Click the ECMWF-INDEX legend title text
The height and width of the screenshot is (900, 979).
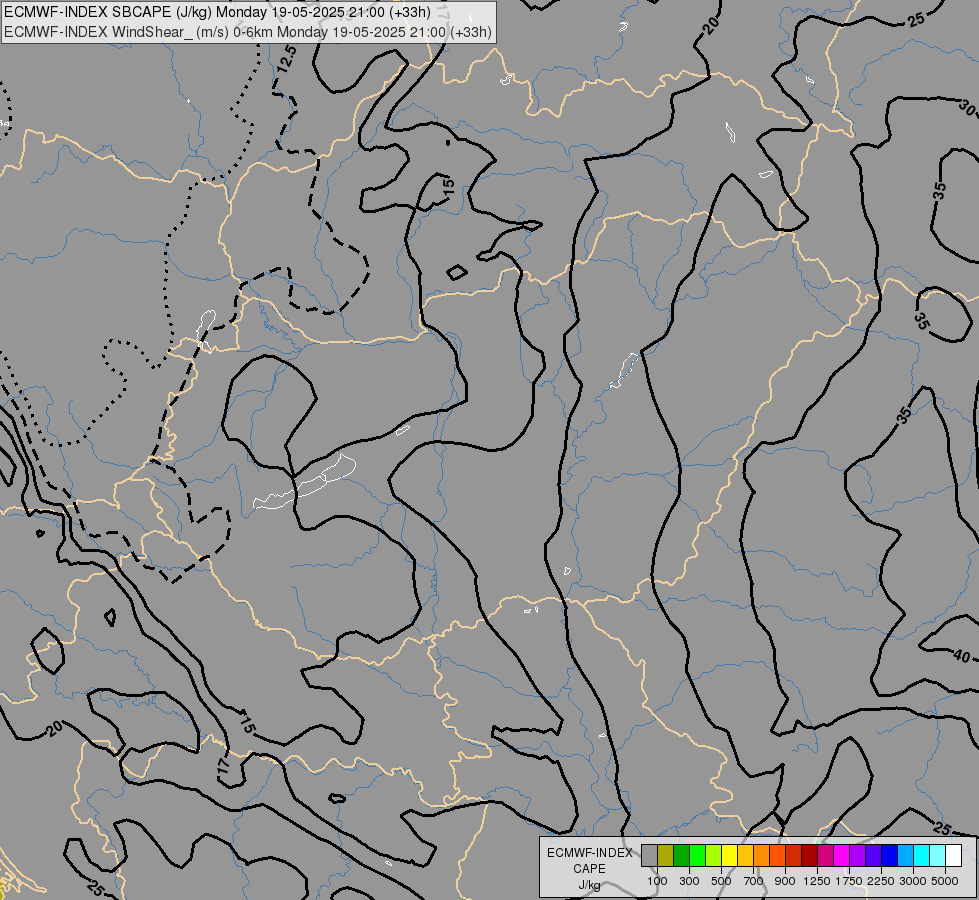click(x=589, y=853)
